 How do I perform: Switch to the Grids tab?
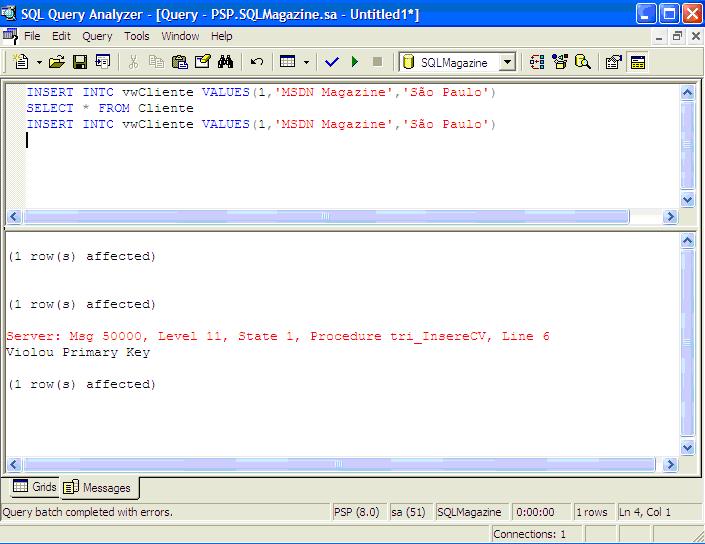click(34, 487)
